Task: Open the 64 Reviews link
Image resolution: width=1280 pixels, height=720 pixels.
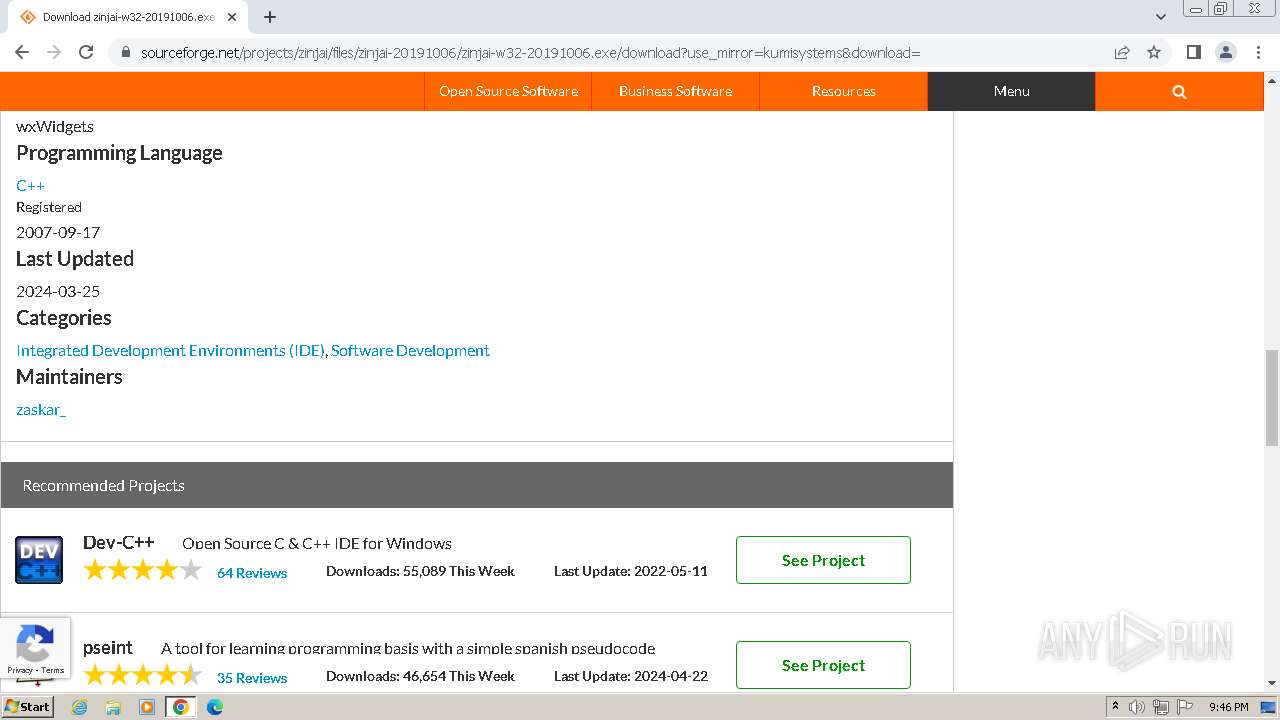Action: pos(252,573)
